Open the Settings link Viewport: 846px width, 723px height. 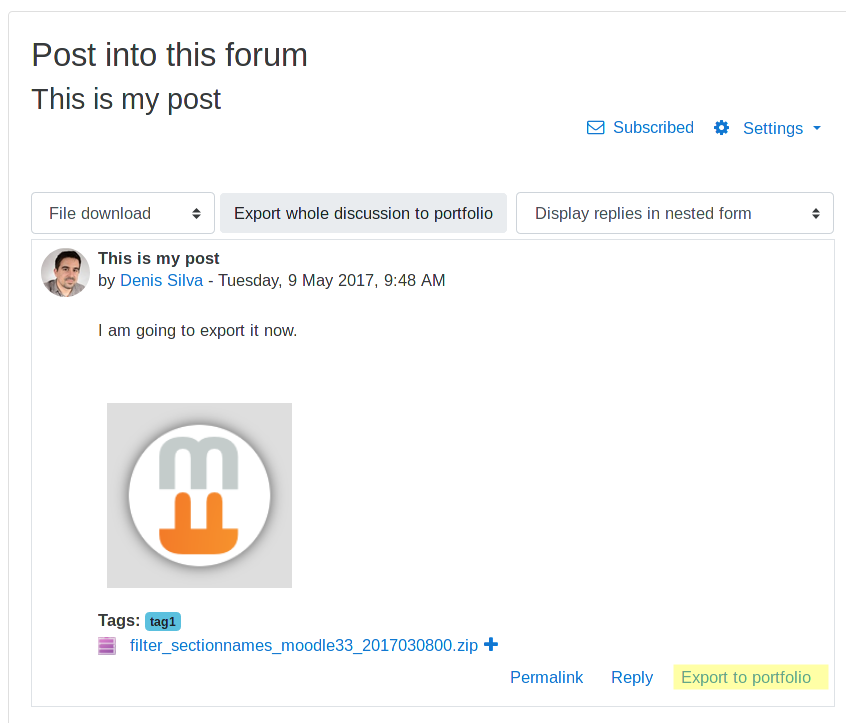click(x=773, y=128)
